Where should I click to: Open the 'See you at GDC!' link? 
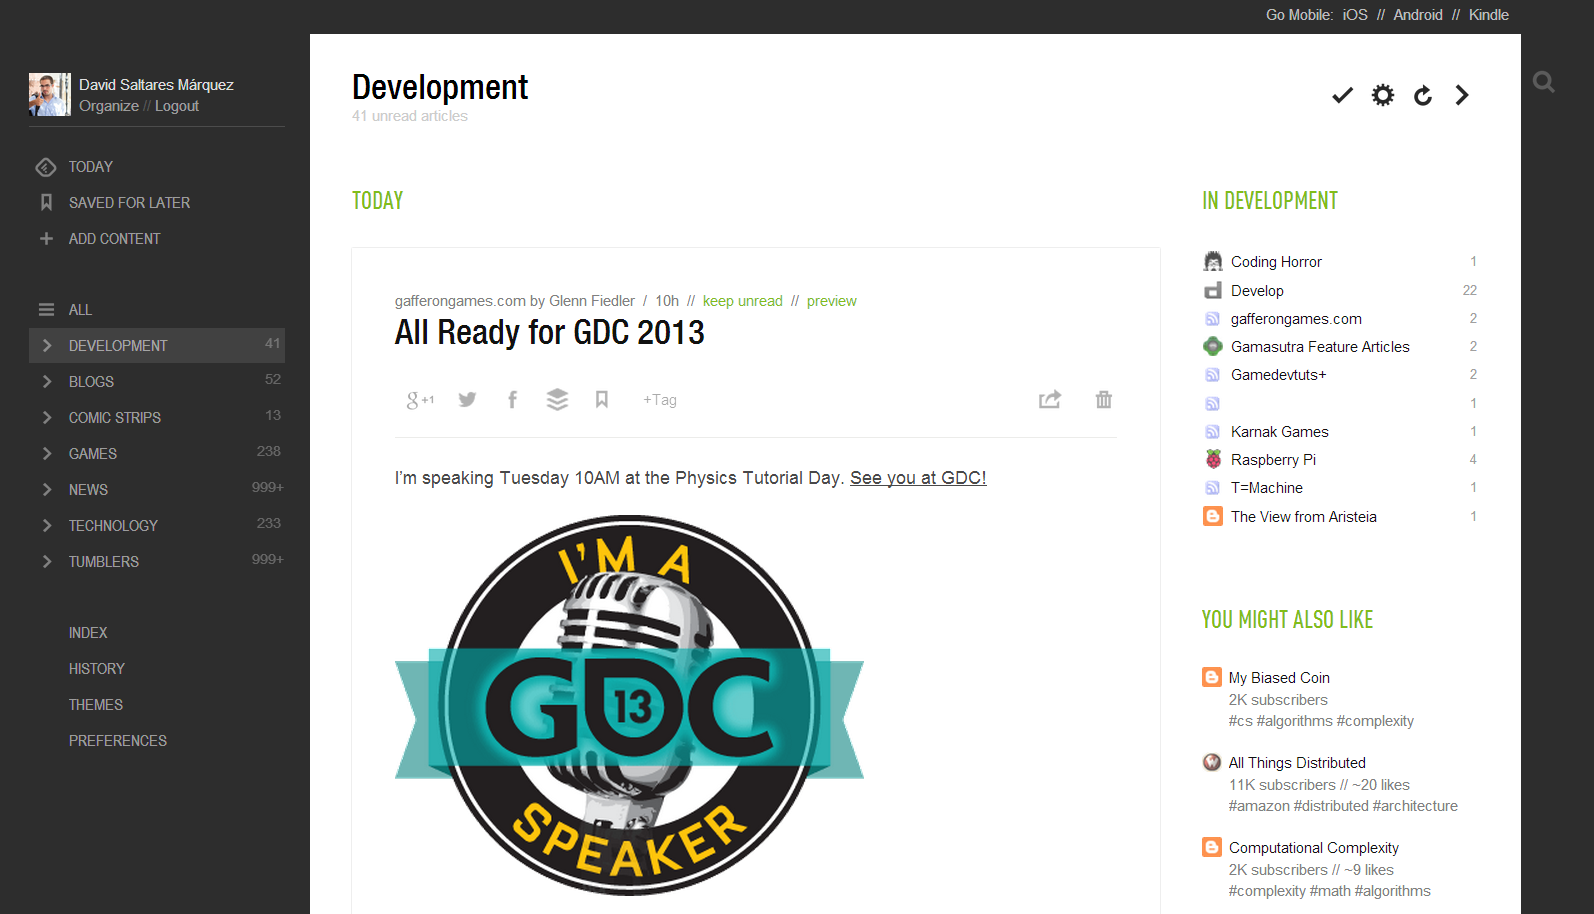click(x=918, y=478)
